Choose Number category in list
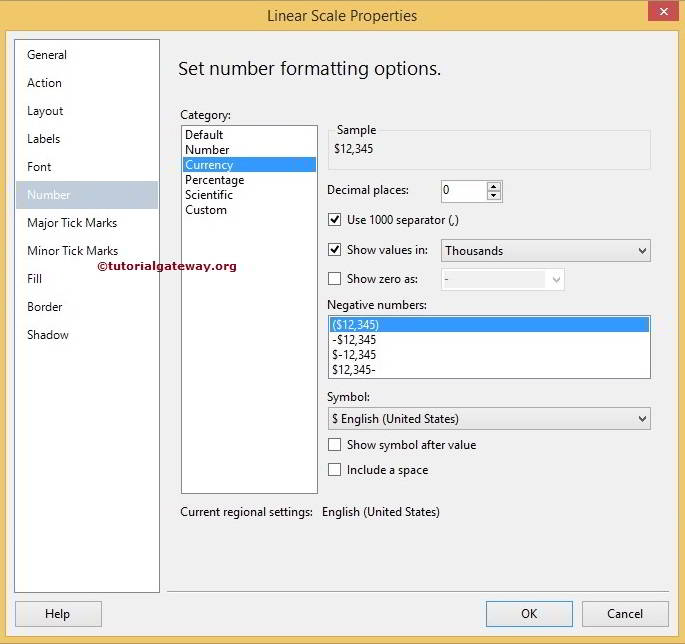685x644 pixels. tap(249, 149)
